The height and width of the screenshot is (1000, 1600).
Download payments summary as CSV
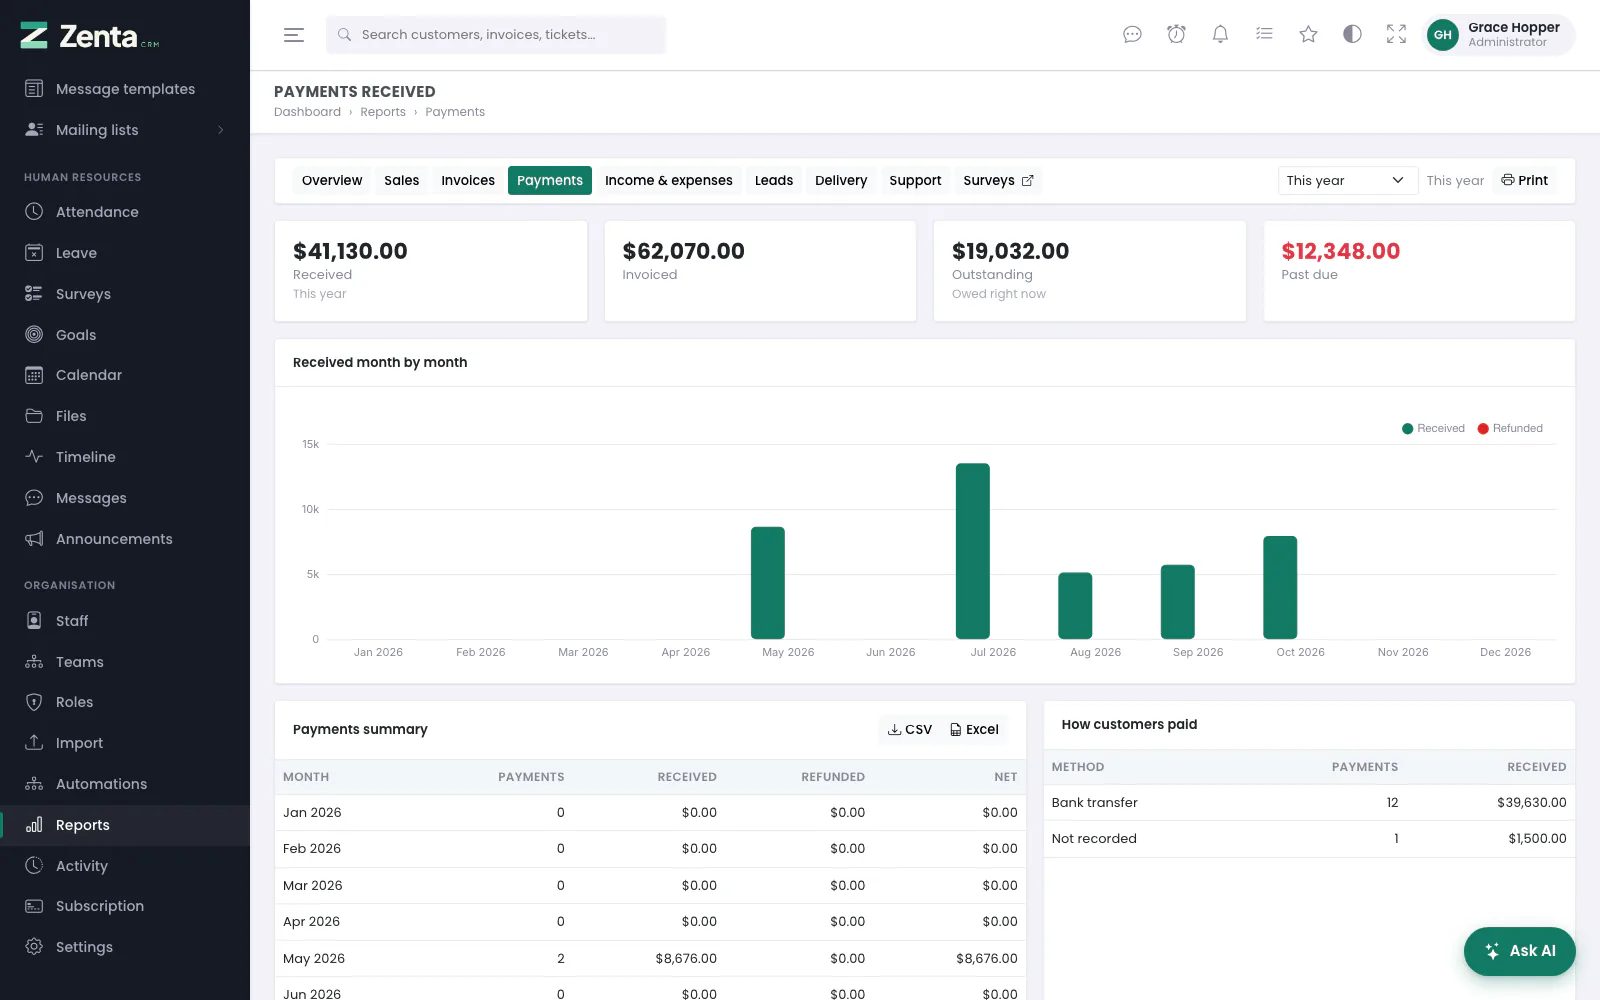point(910,730)
